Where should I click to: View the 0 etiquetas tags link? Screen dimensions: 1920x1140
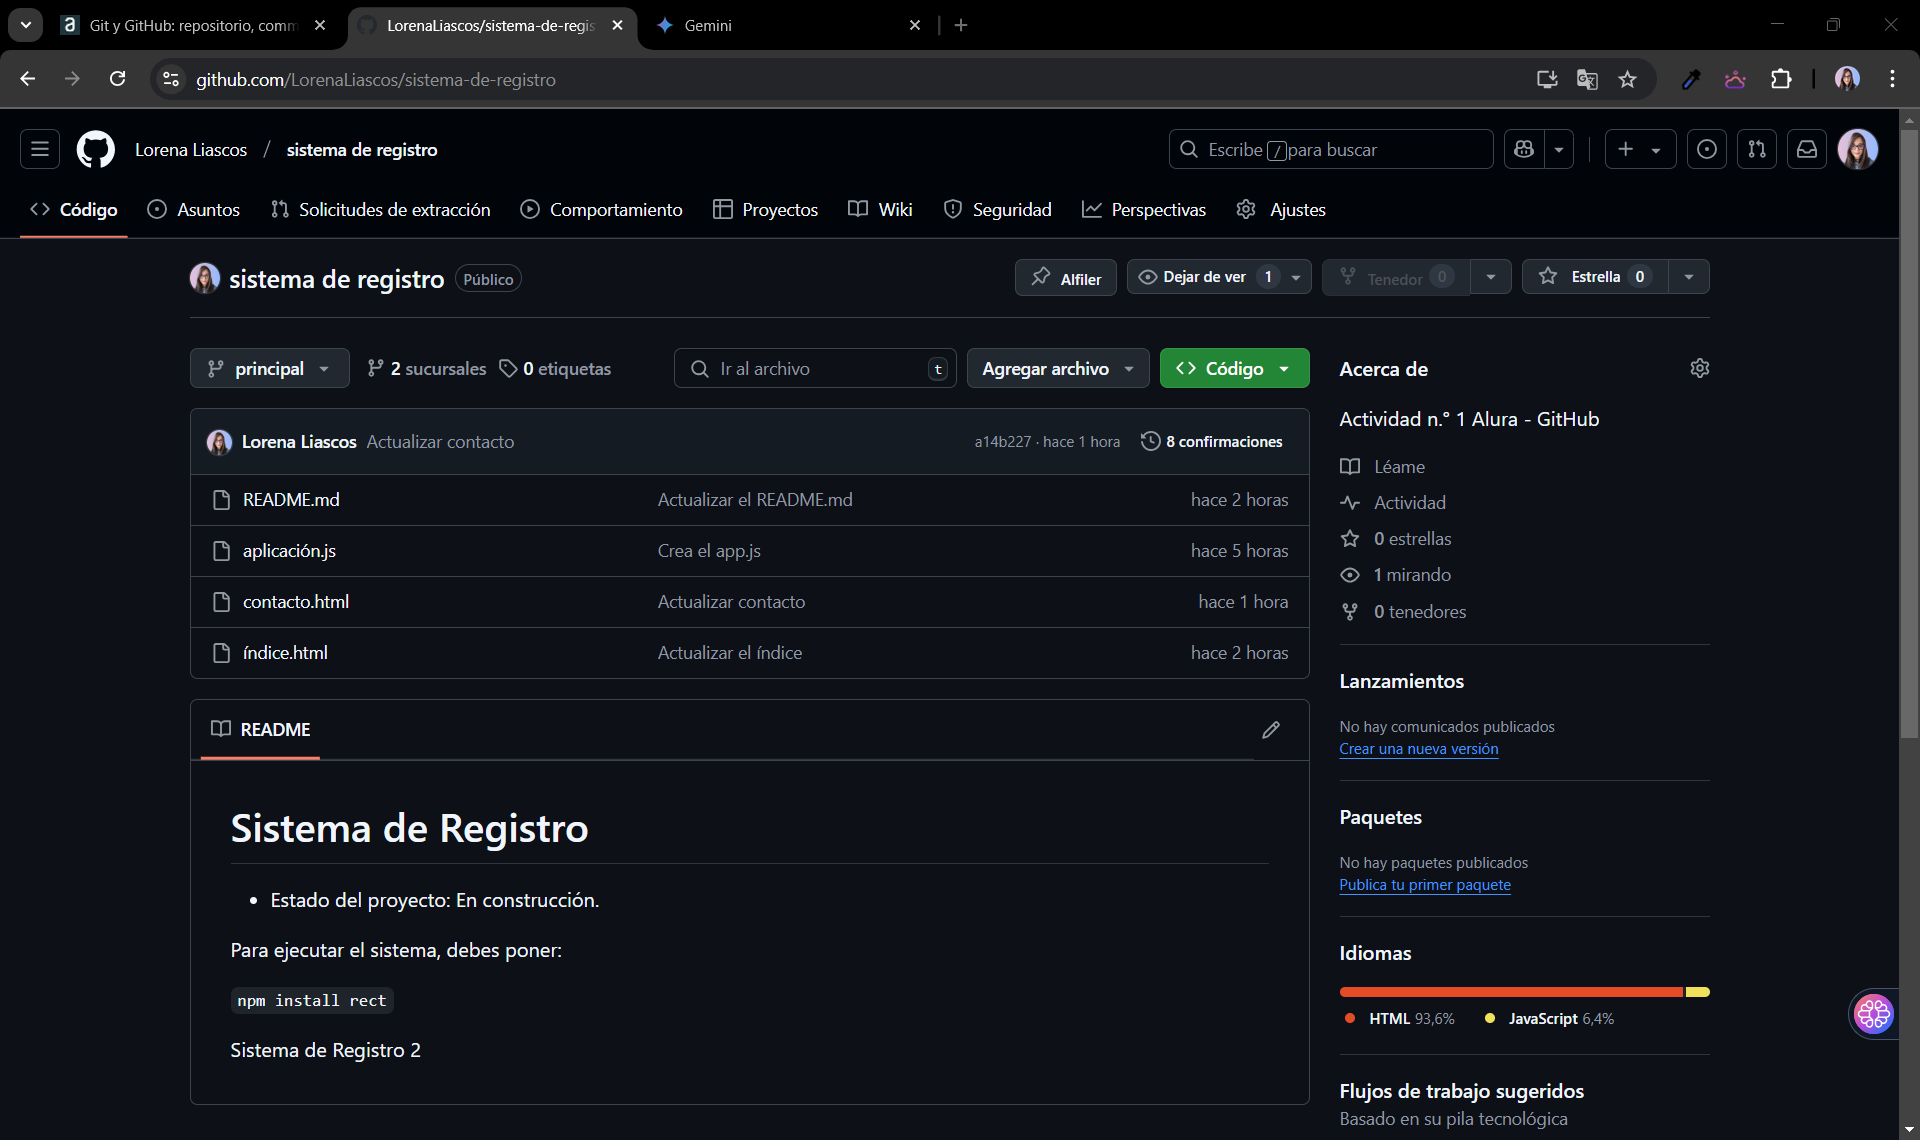555,368
